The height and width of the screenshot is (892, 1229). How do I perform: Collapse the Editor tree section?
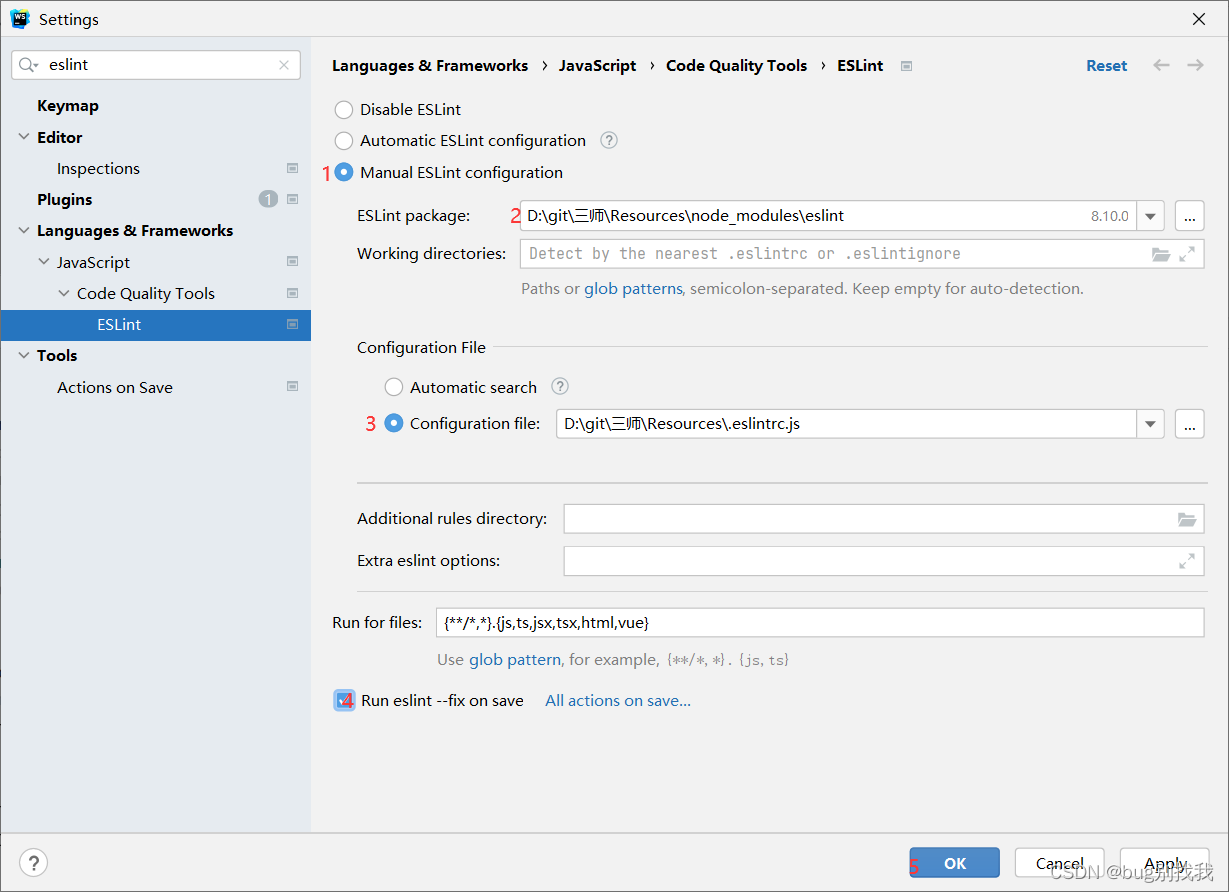tap(24, 137)
